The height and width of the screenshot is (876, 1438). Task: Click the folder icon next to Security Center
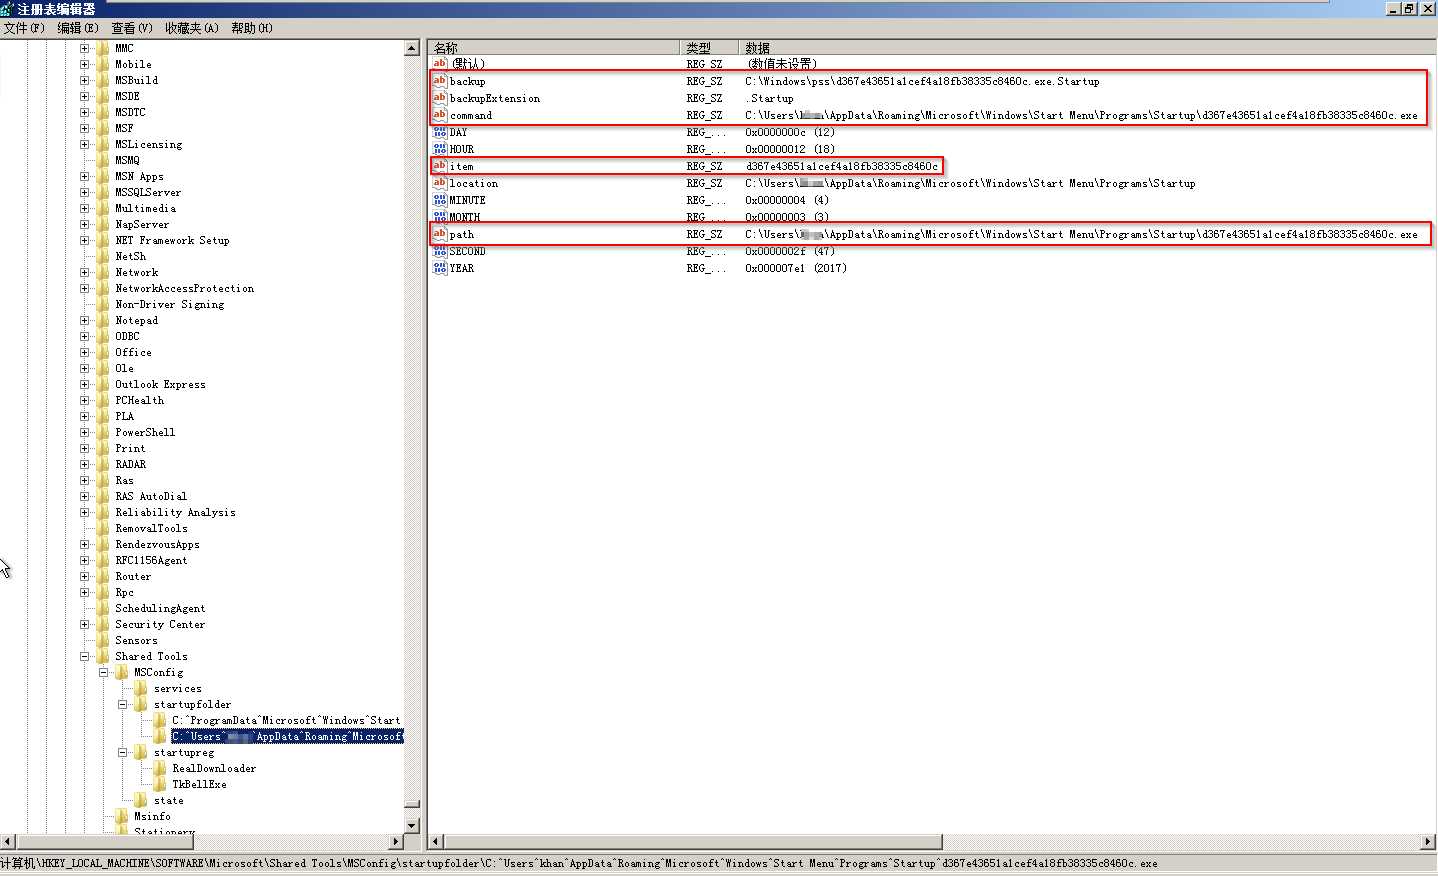102,624
